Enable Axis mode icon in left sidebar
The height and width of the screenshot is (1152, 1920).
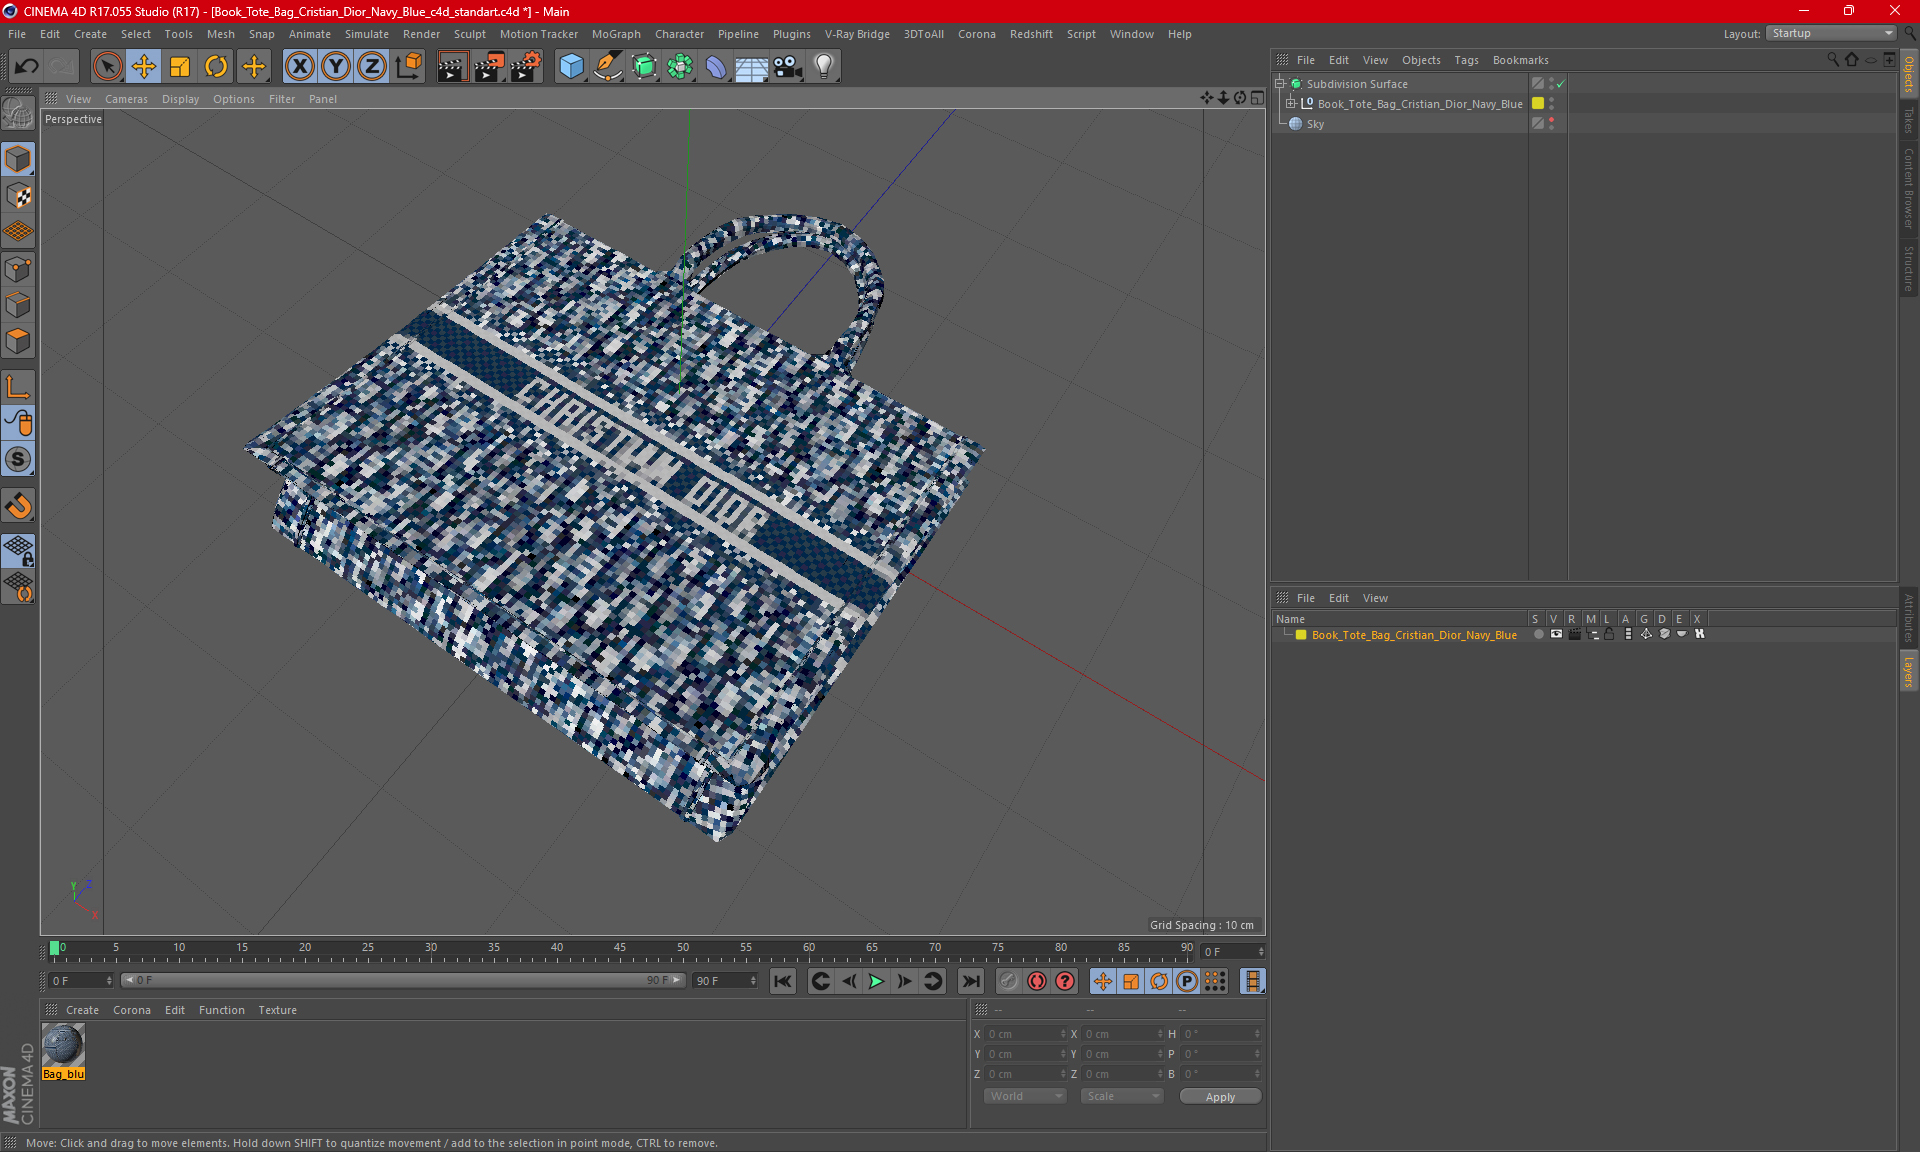pos(18,387)
